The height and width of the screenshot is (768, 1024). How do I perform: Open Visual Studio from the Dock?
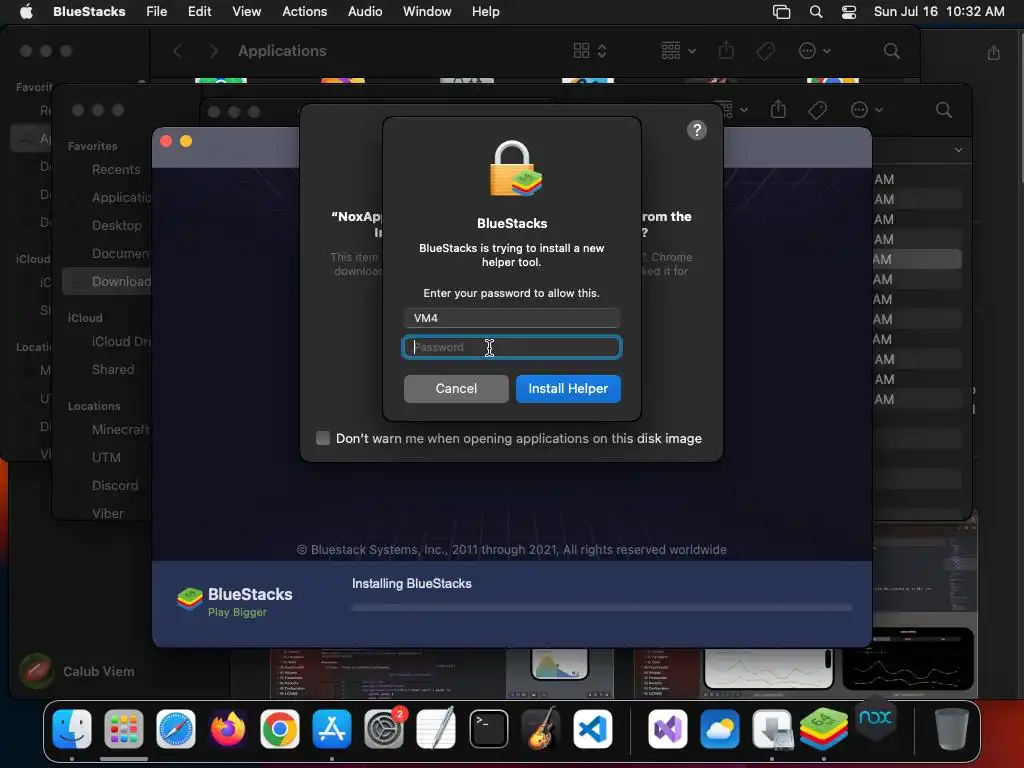click(x=667, y=729)
